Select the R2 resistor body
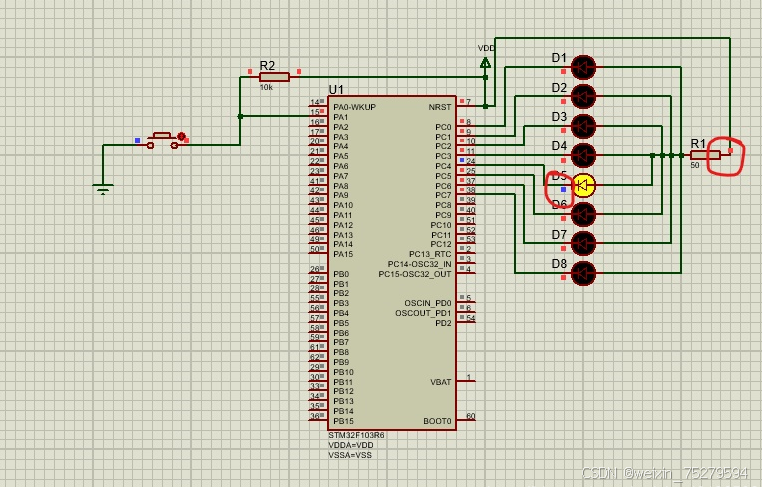 click(x=275, y=77)
